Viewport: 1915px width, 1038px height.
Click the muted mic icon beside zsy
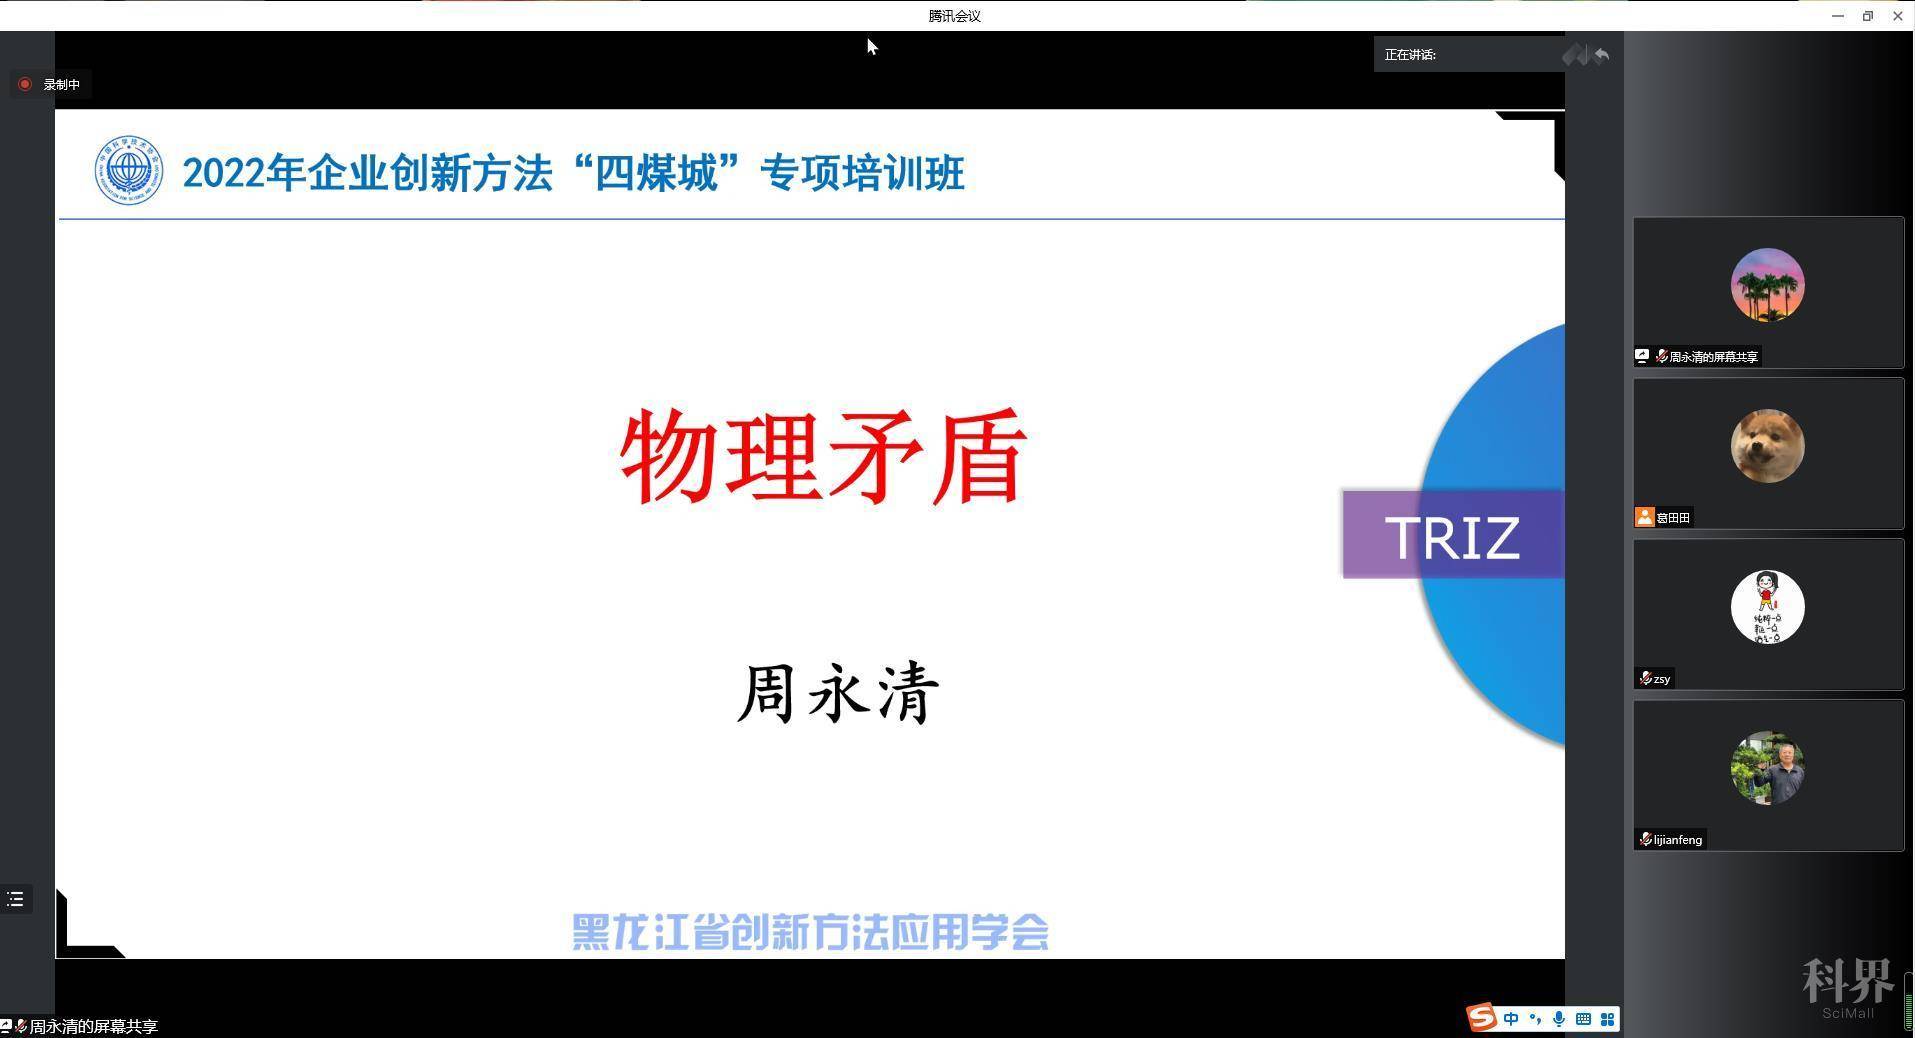click(x=1645, y=679)
